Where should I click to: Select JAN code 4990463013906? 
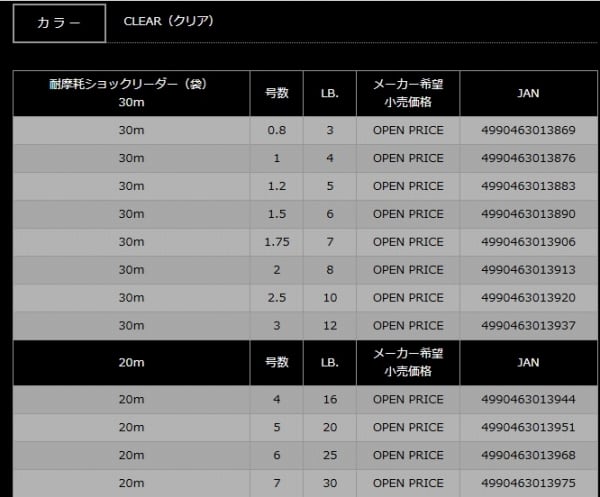pyautogui.click(x=529, y=242)
